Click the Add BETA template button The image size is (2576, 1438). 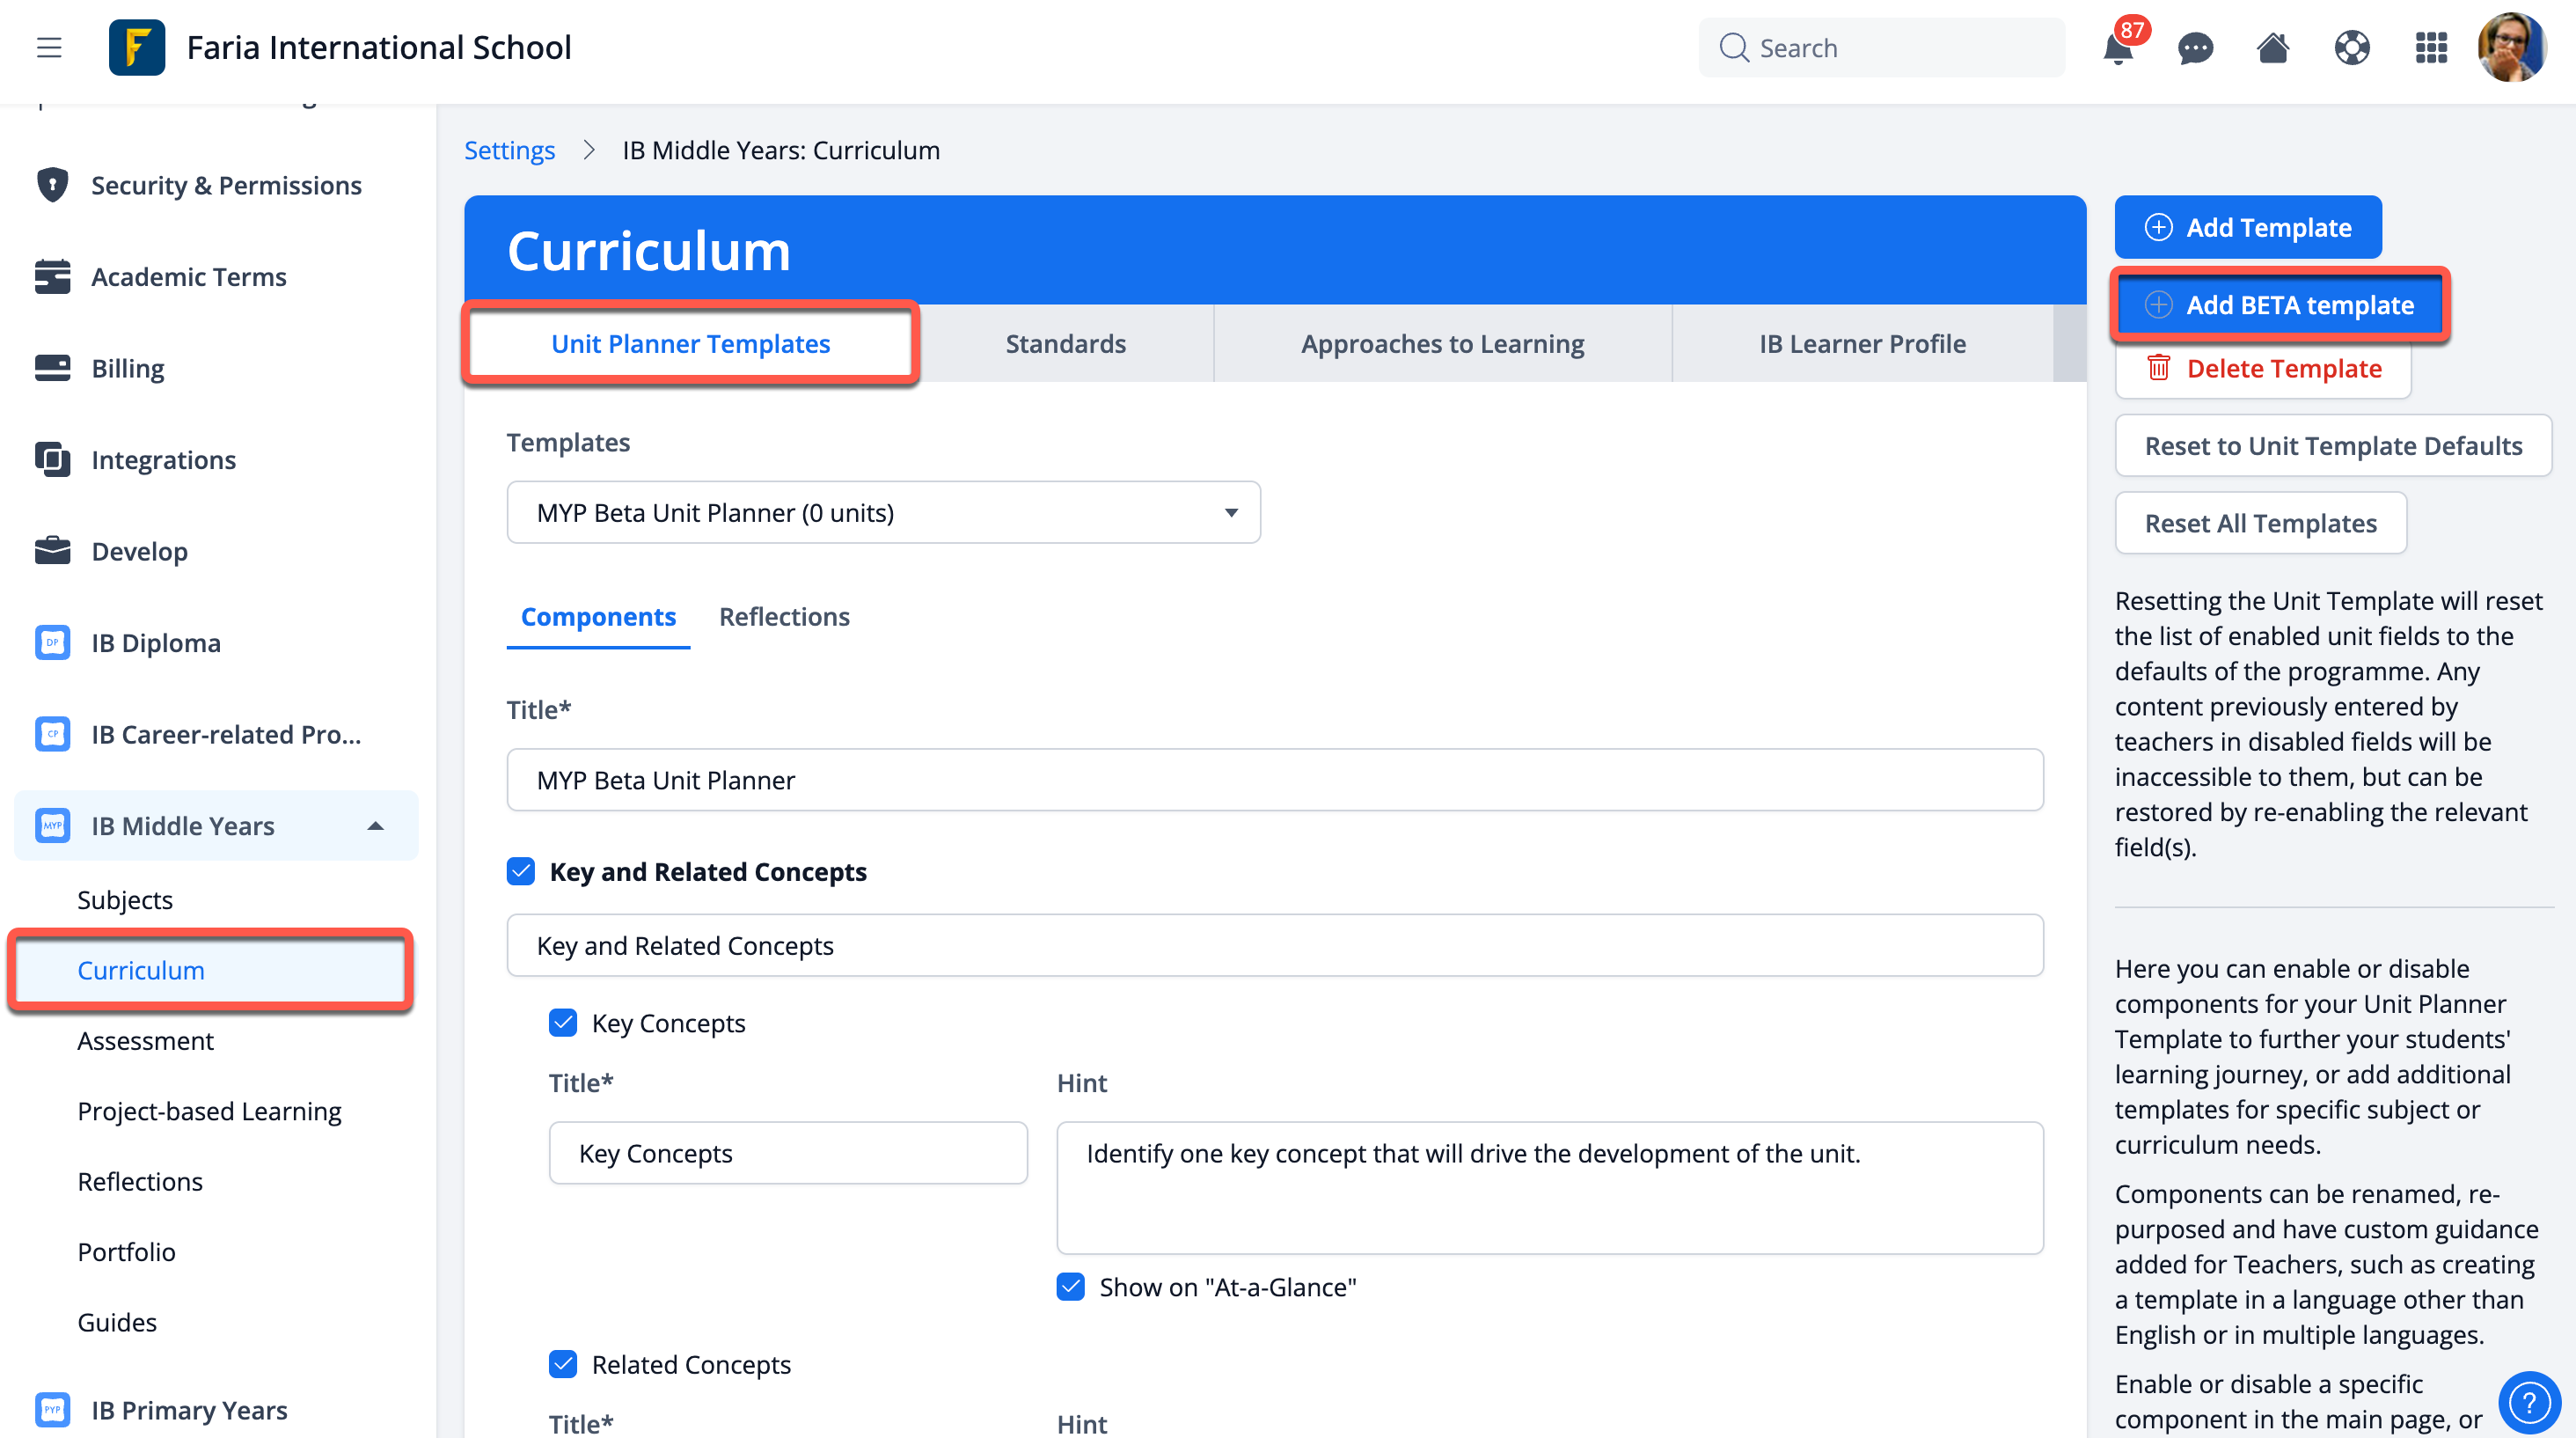pyautogui.click(x=2279, y=304)
